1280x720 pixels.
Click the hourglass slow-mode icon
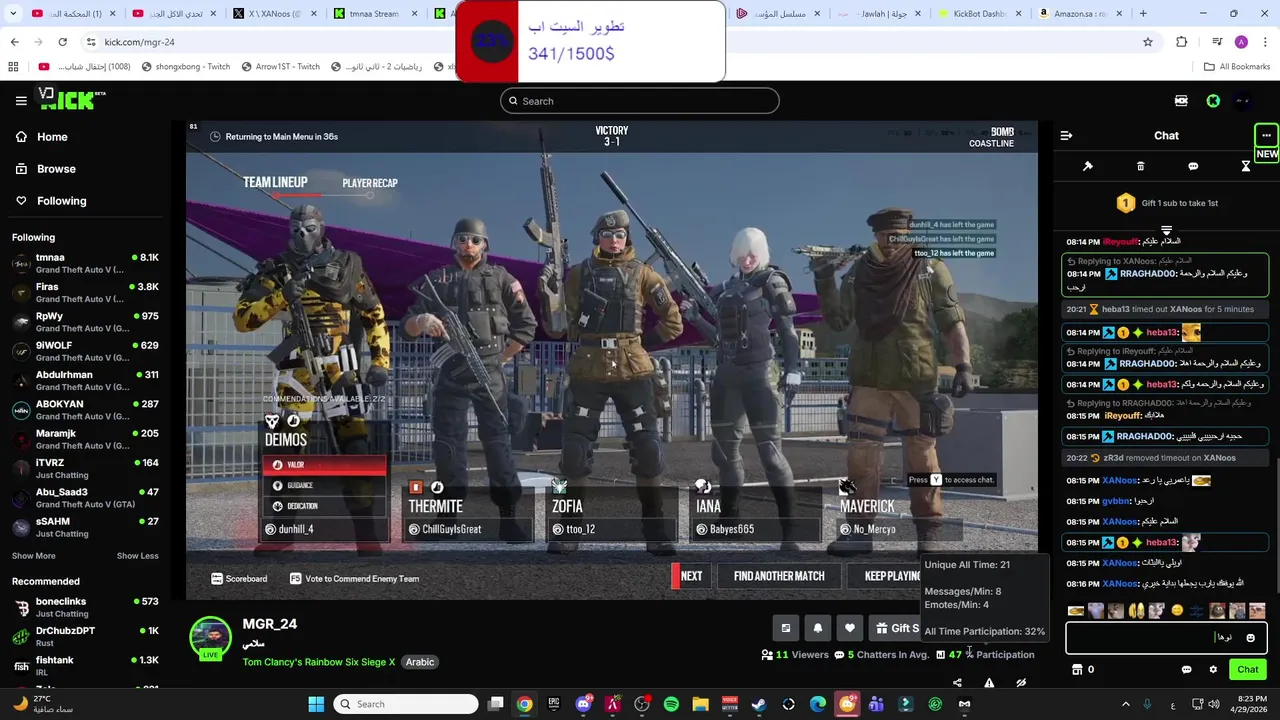[1246, 166]
